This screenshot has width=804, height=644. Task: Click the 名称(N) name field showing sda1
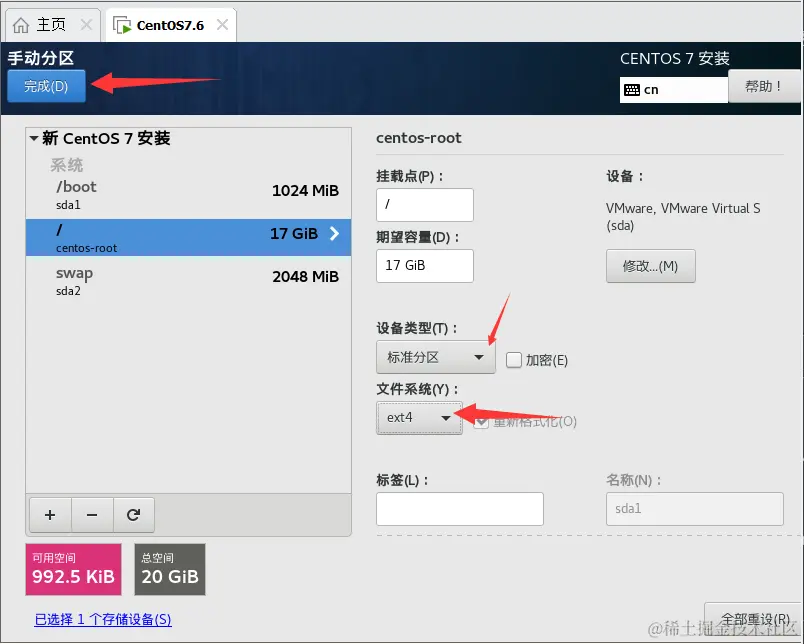[x=695, y=509]
